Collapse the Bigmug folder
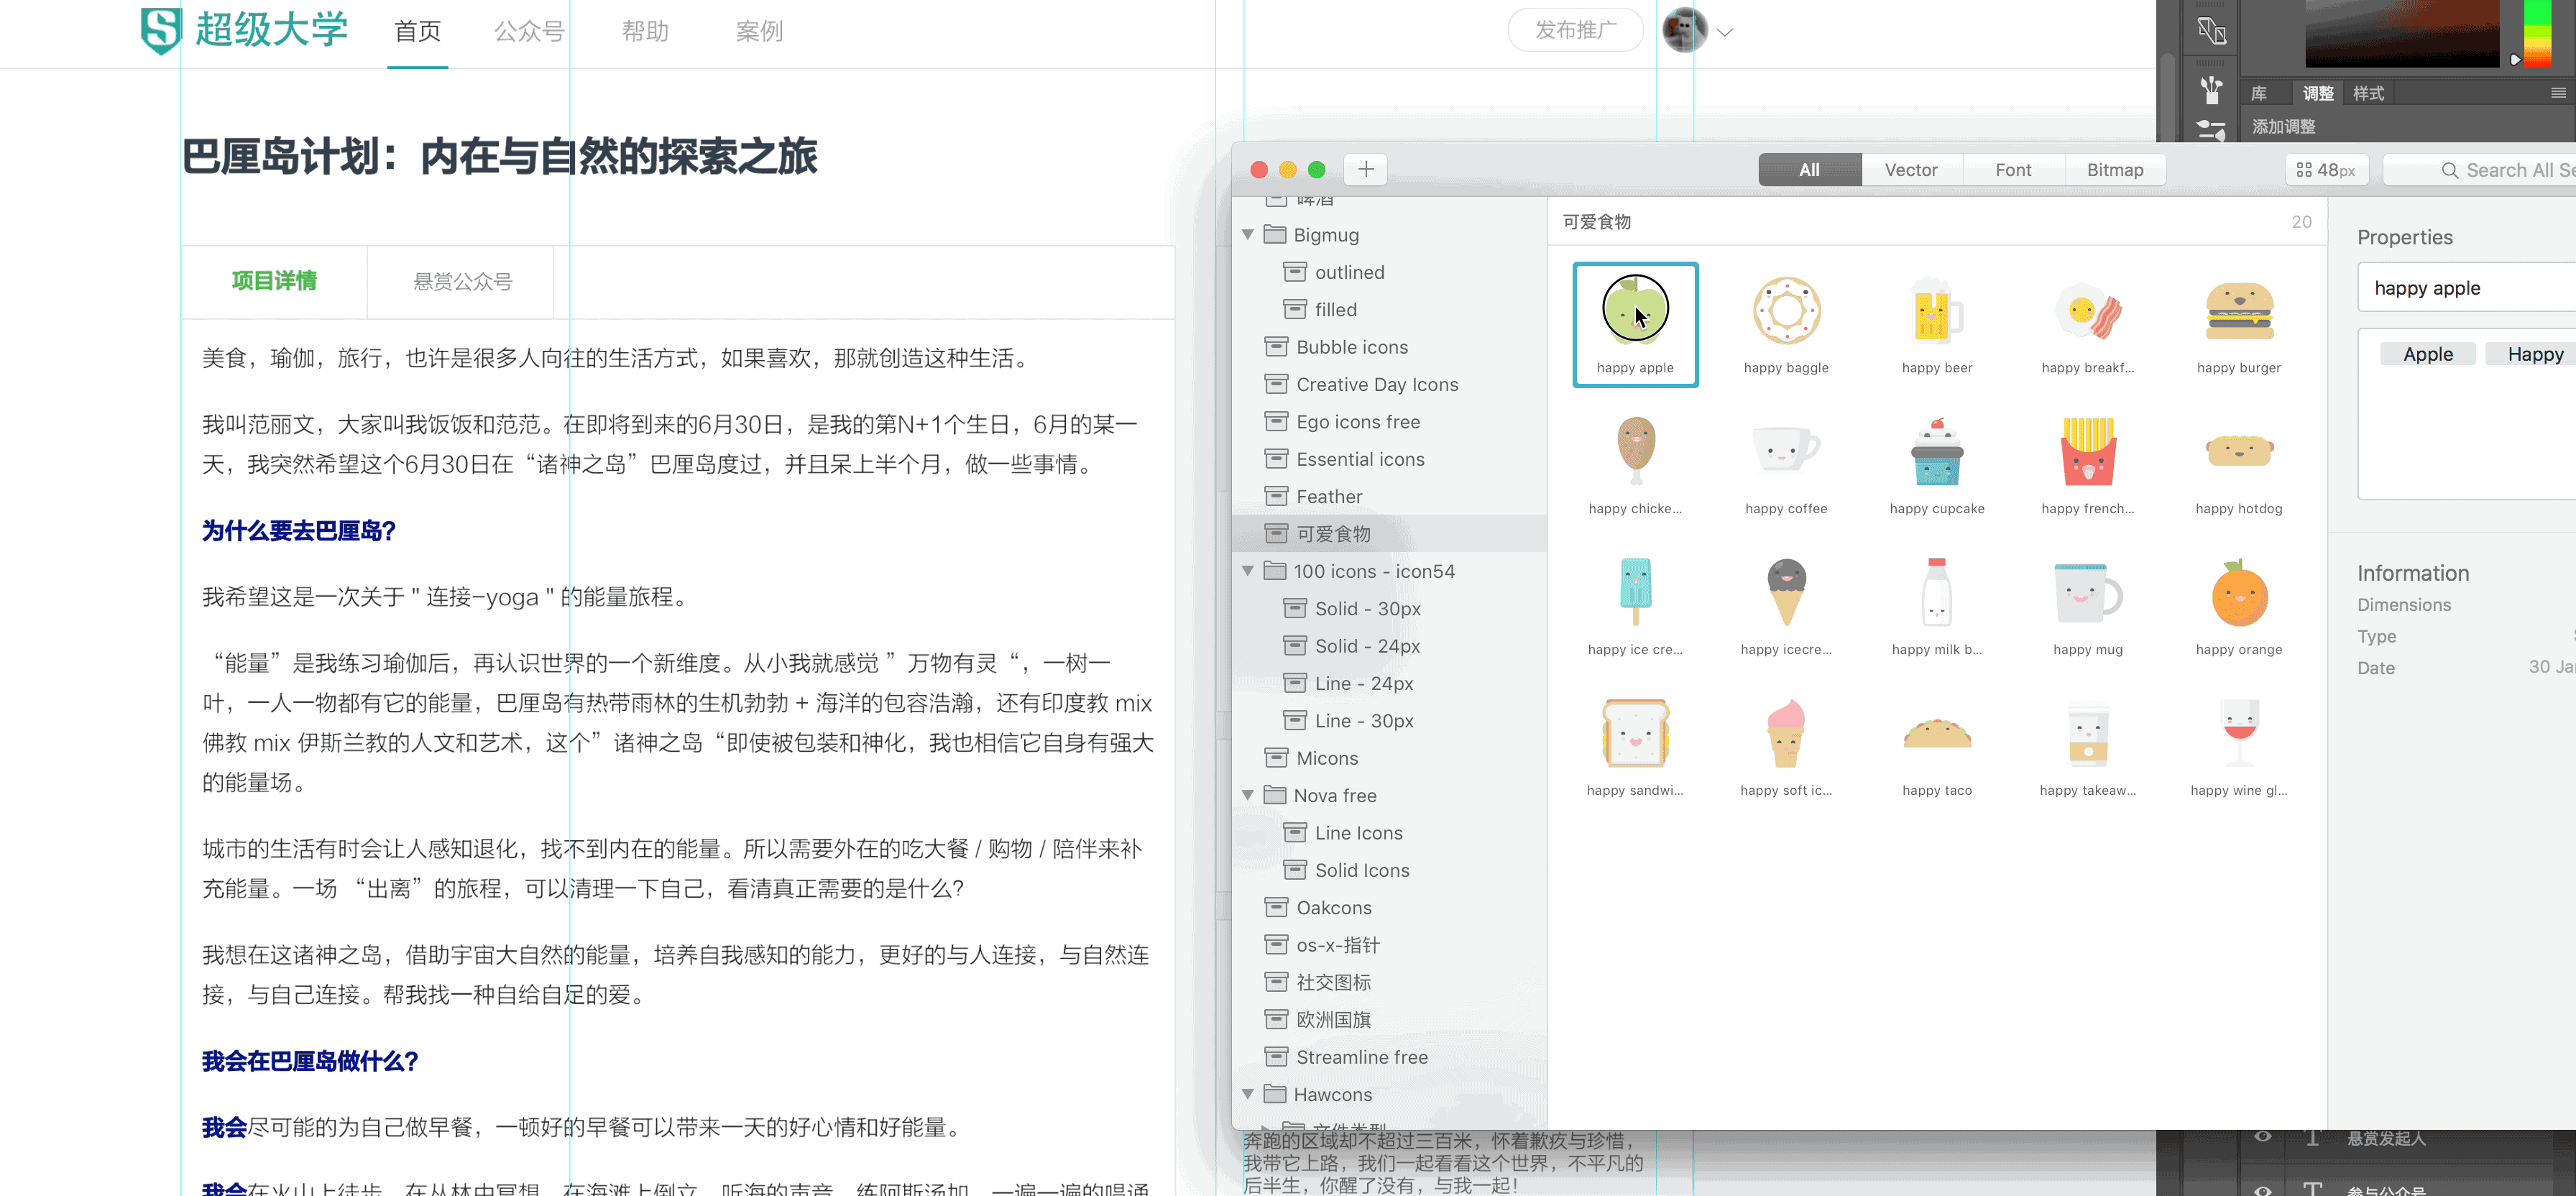Image resolution: width=2576 pixels, height=1196 pixels. click(x=1248, y=235)
